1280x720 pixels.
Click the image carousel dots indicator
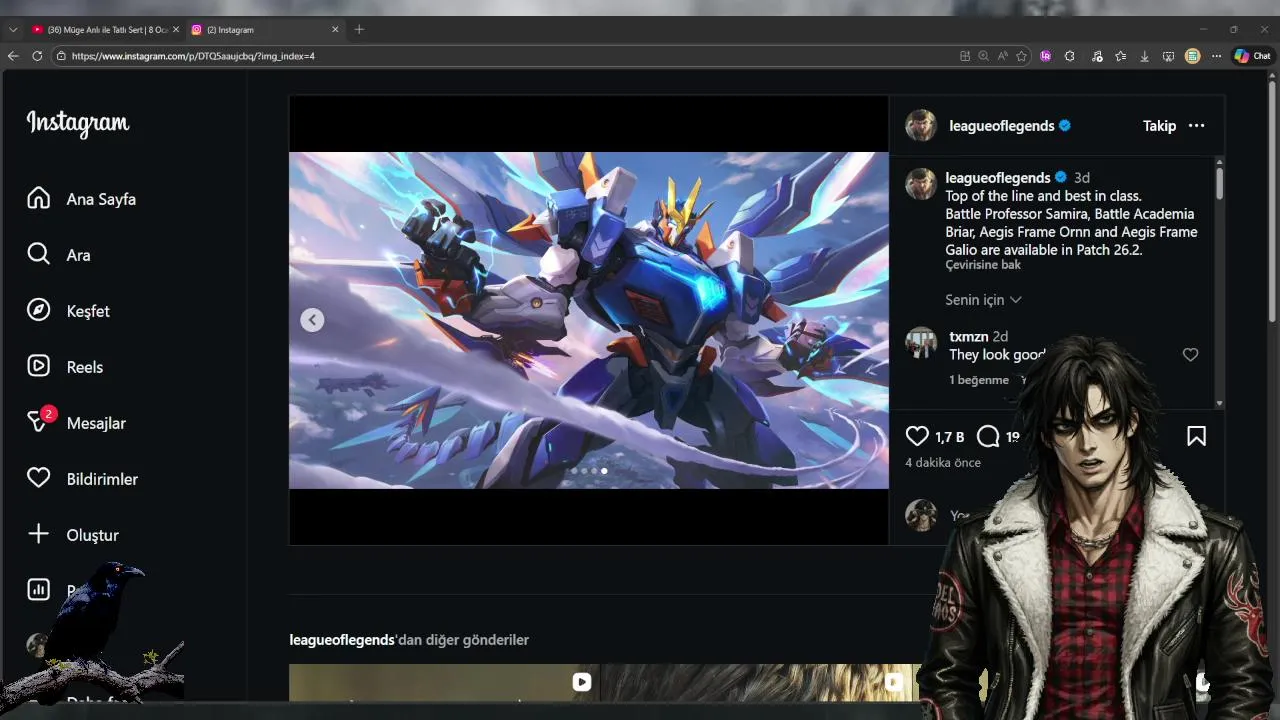click(589, 471)
